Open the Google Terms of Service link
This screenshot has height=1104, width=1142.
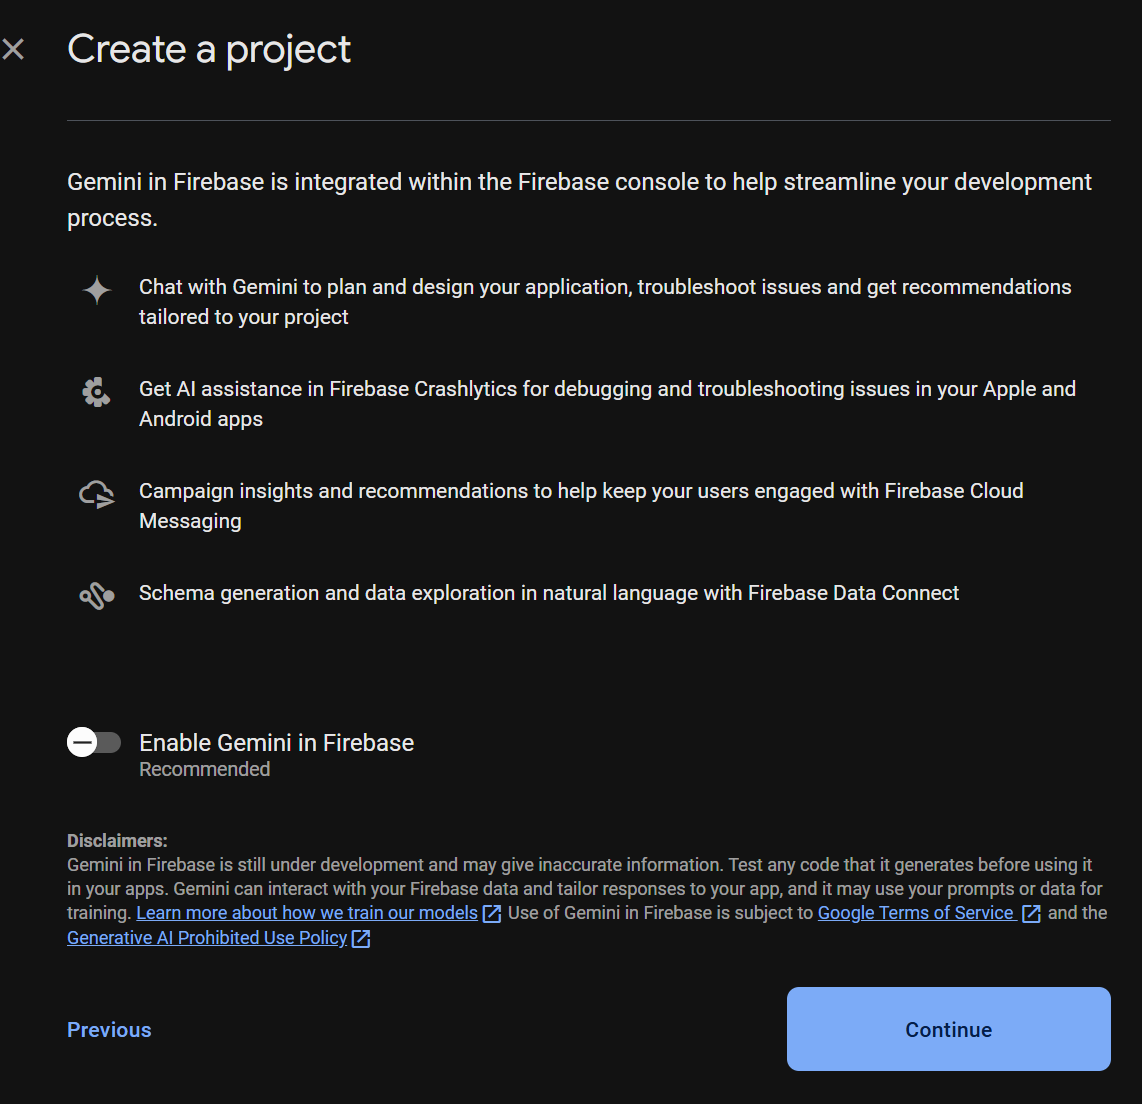[x=916, y=913]
